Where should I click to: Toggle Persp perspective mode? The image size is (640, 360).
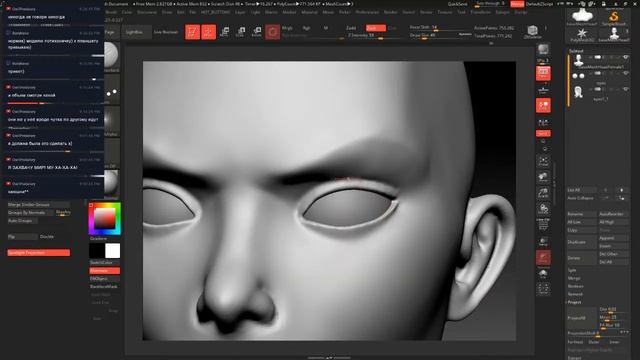(543, 73)
